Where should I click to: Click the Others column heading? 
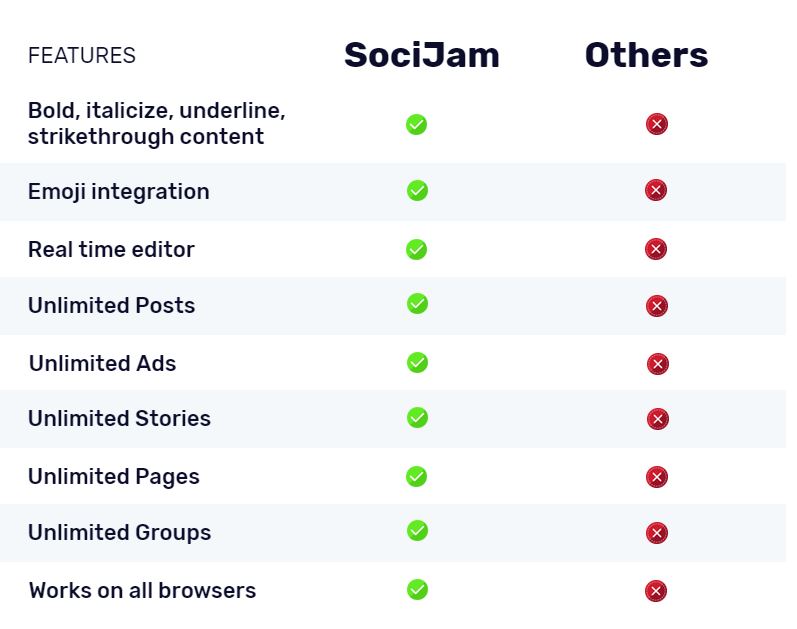647,55
